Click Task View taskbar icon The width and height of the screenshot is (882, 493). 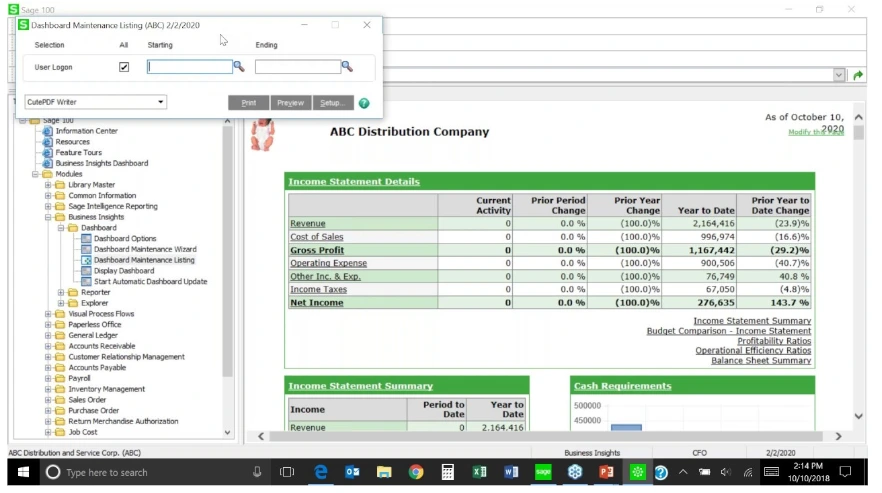[287, 472]
